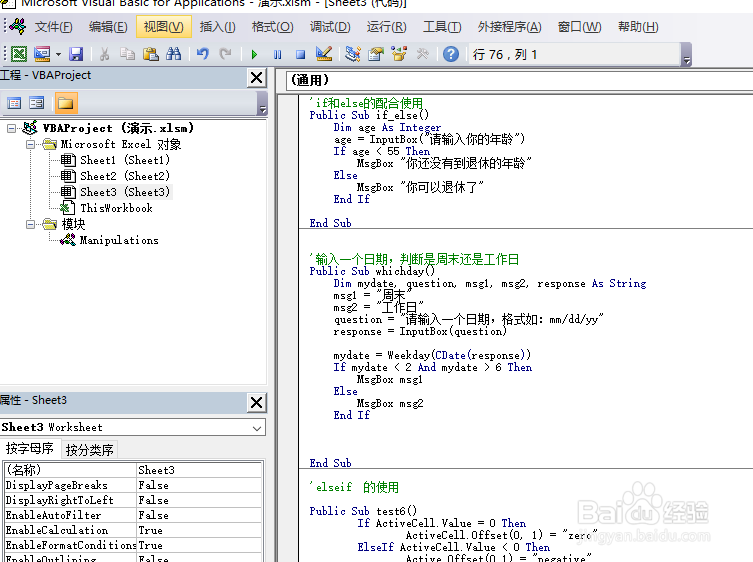Open the 编辑(E) menu
This screenshot has width=753, height=562.
pos(108,27)
